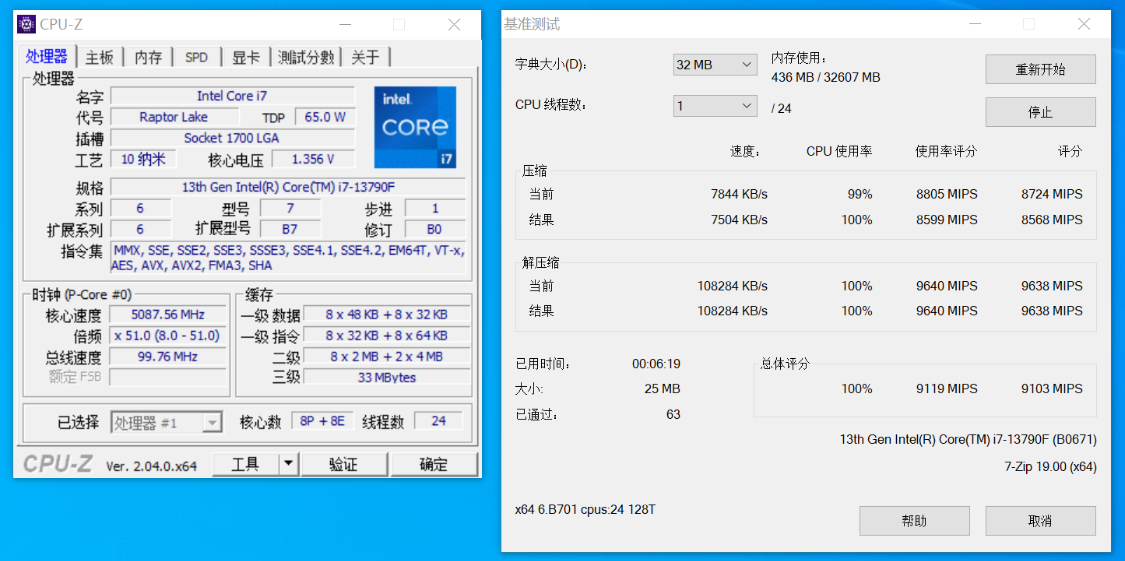The width and height of the screenshot is (1125, 561).
Task: Click the 10 纳米 process value
Action: (x=142, y=159)
